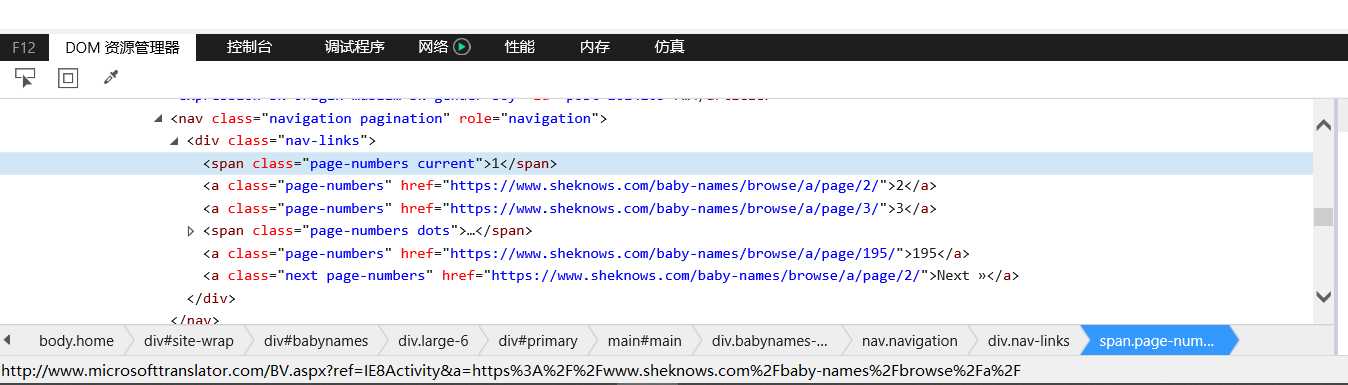Screen dimensions: 1348x385
Task: Select body.home in the breadcrumb
Action: click(x=76, y=341)
